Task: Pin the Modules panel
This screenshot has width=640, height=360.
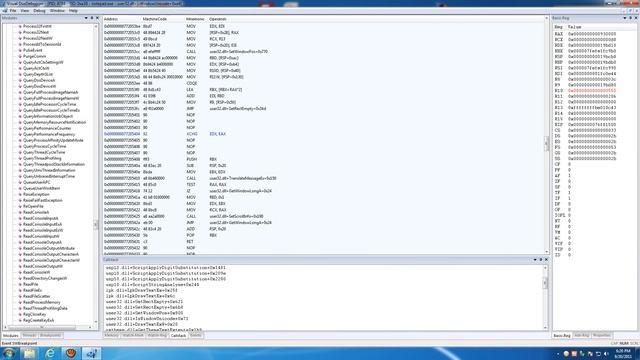Action: (x=92, y=18)
